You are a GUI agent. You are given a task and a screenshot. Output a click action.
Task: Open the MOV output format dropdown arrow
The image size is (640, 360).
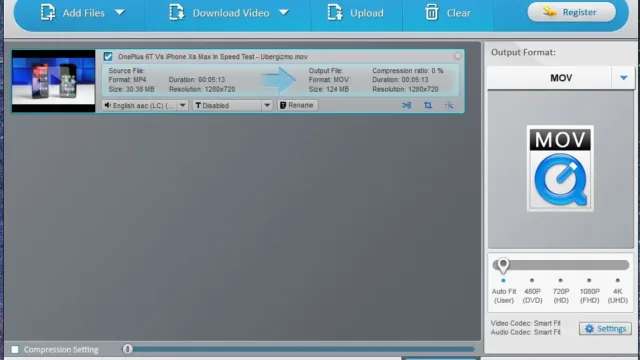tap(623, 78)
